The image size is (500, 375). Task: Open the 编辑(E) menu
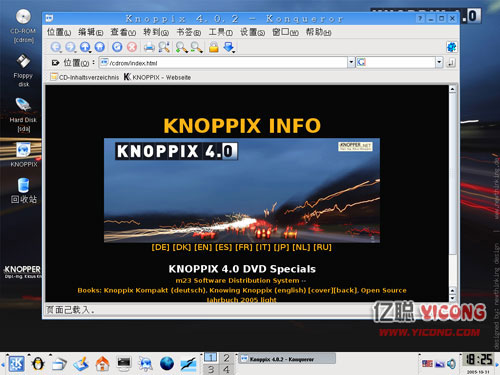[91, 32]
